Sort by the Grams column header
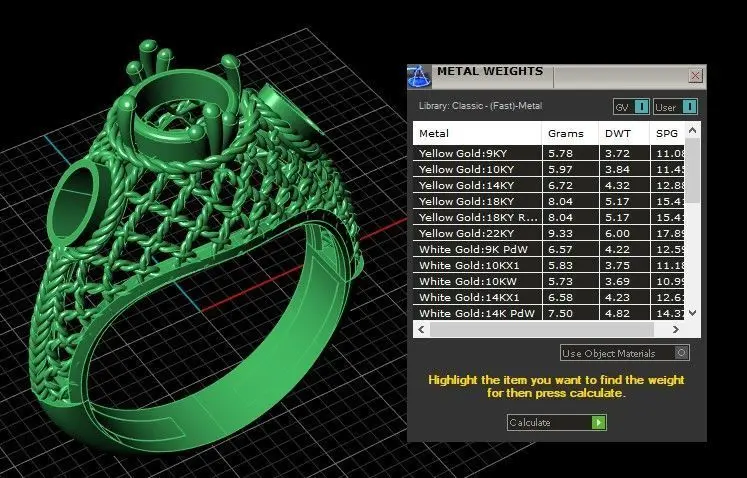Image resolution: width=747 pixels, height=478 pixels. click(x=570, y=133)
